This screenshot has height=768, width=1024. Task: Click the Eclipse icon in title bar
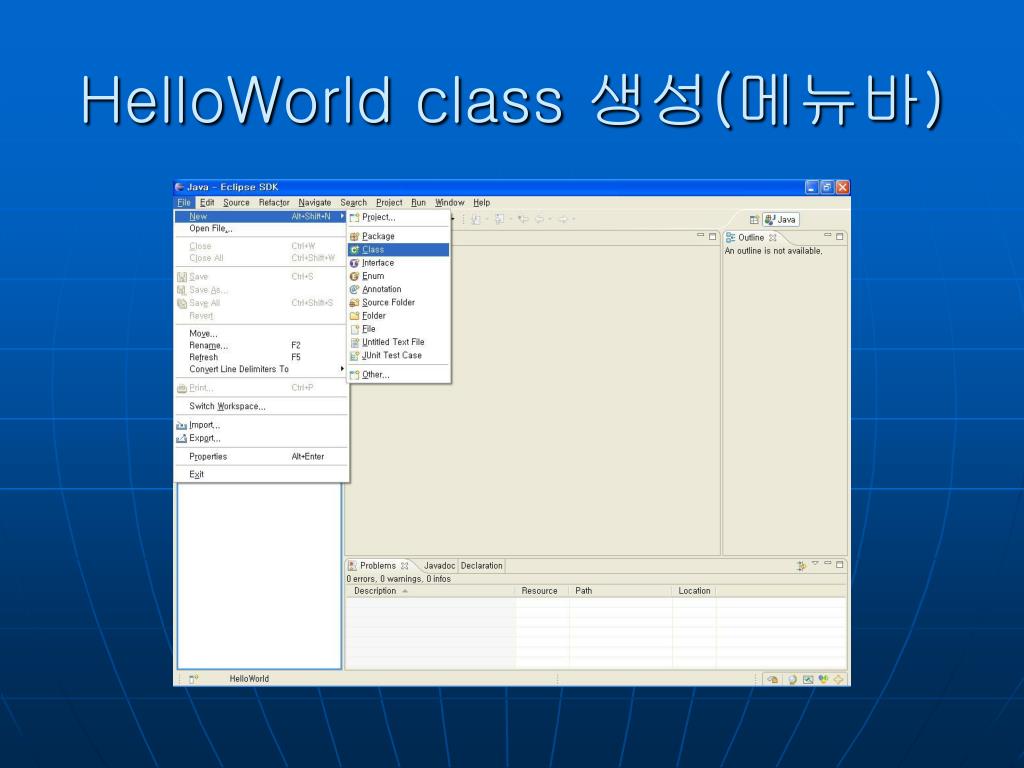click(180, 187)
